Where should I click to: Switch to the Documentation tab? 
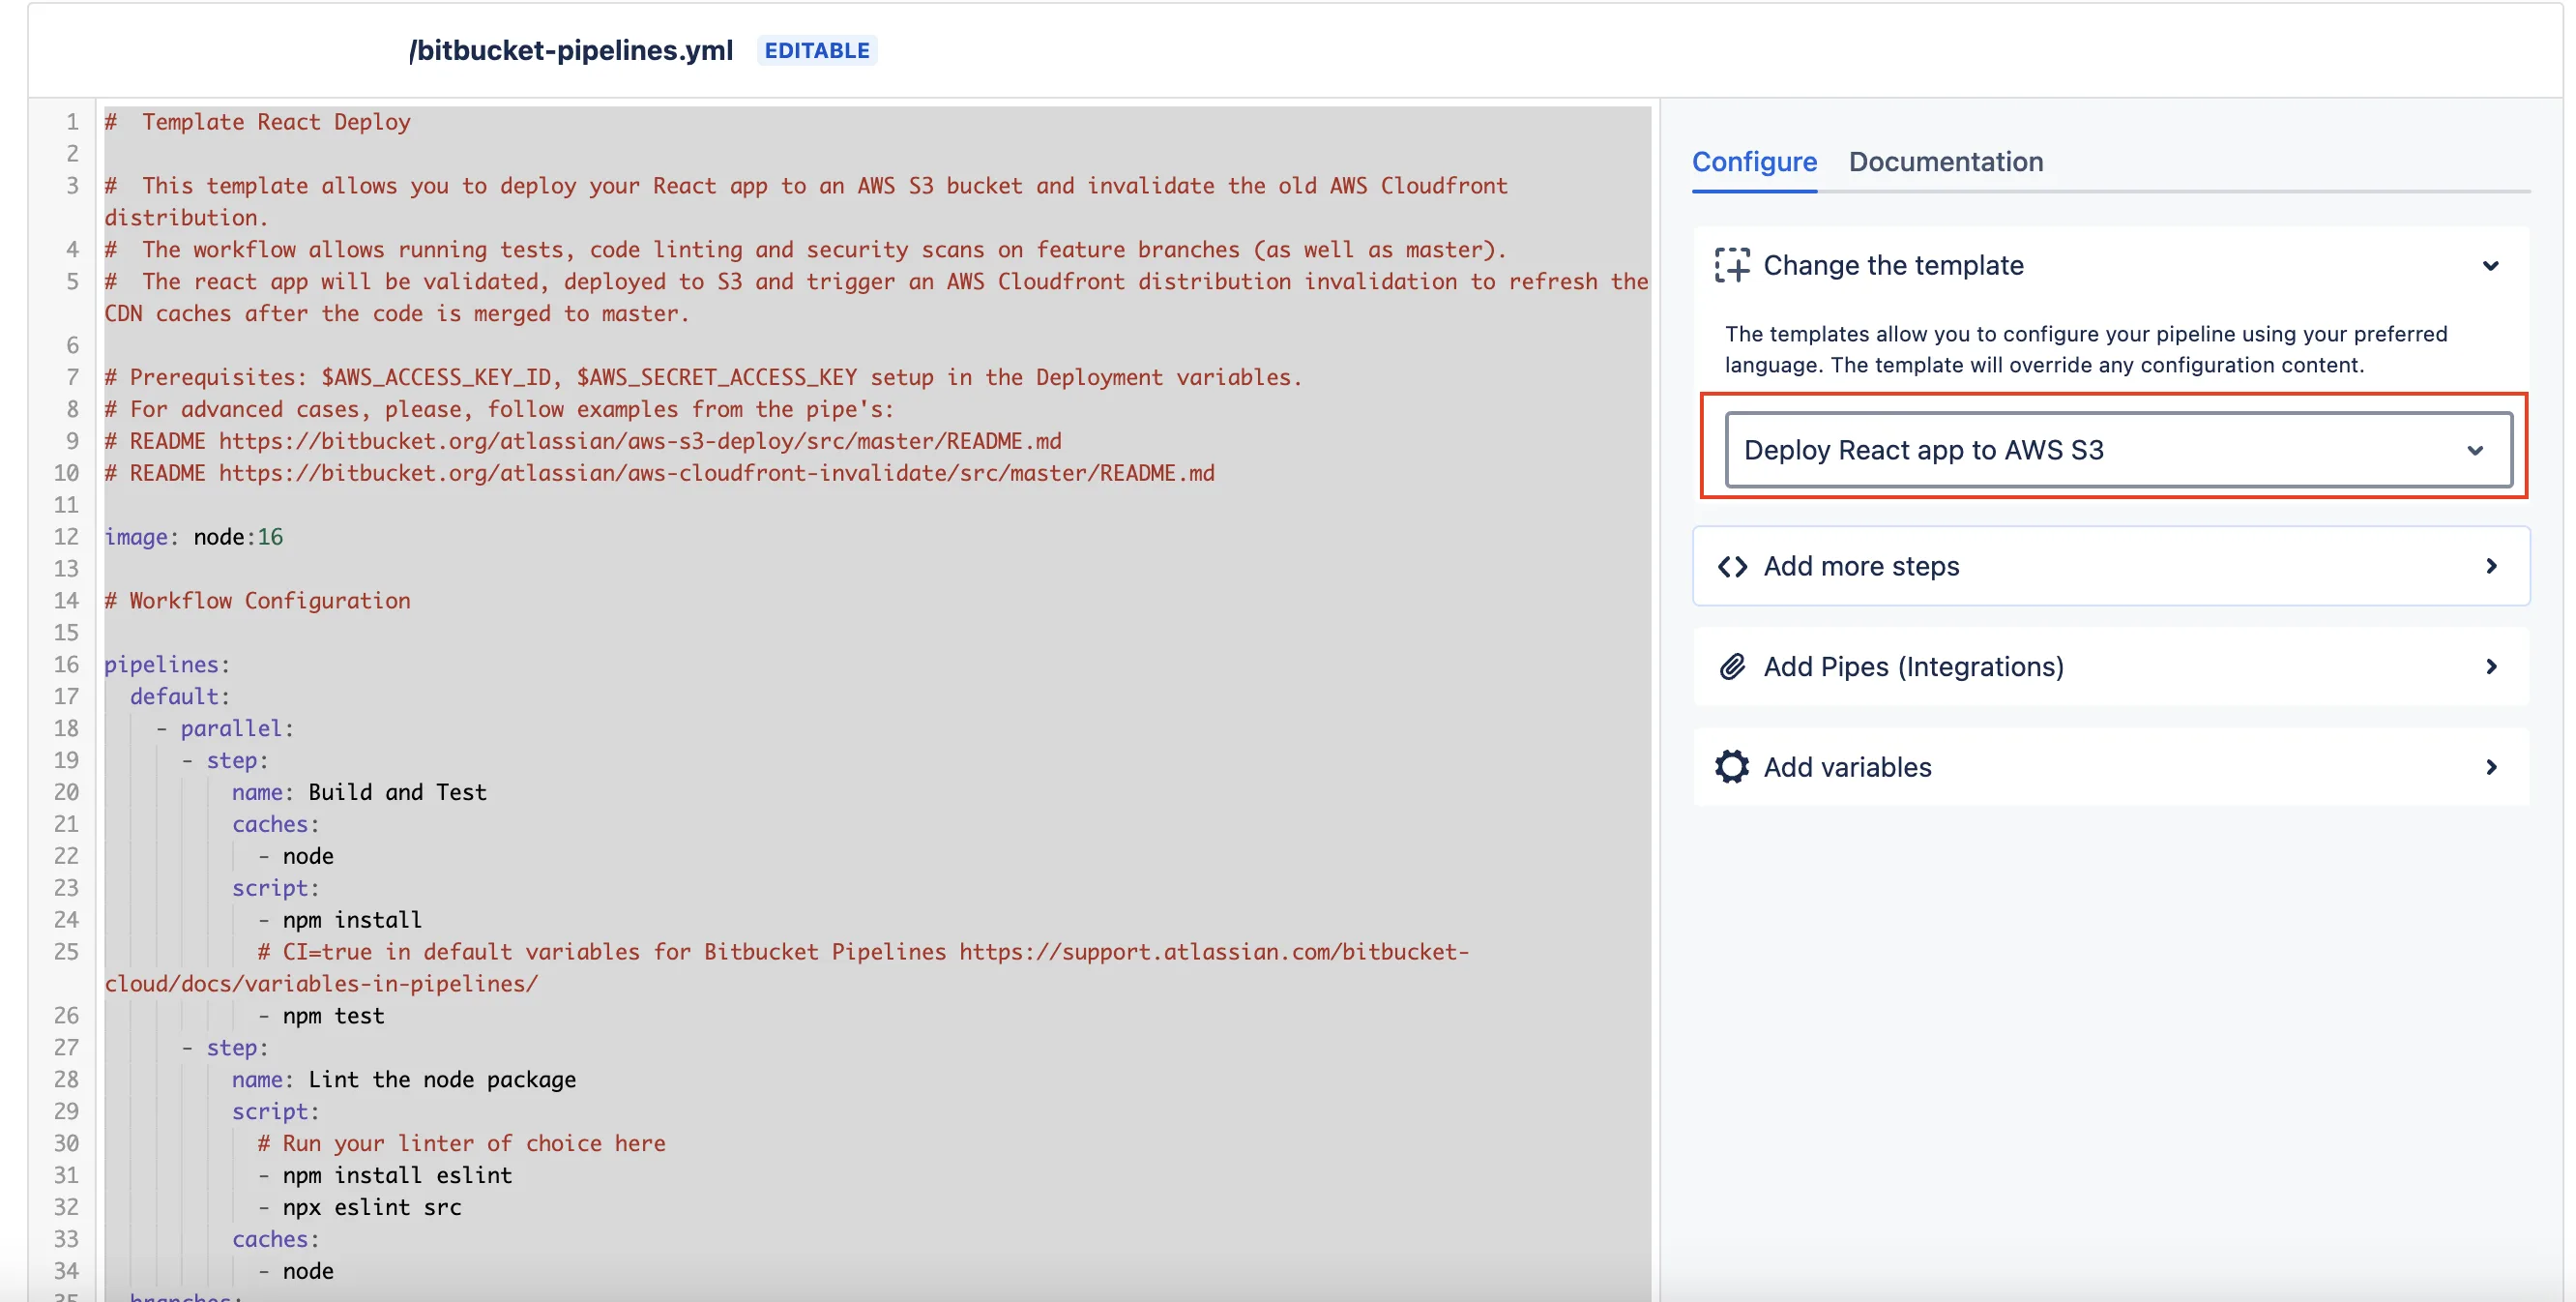point(1945,162)
